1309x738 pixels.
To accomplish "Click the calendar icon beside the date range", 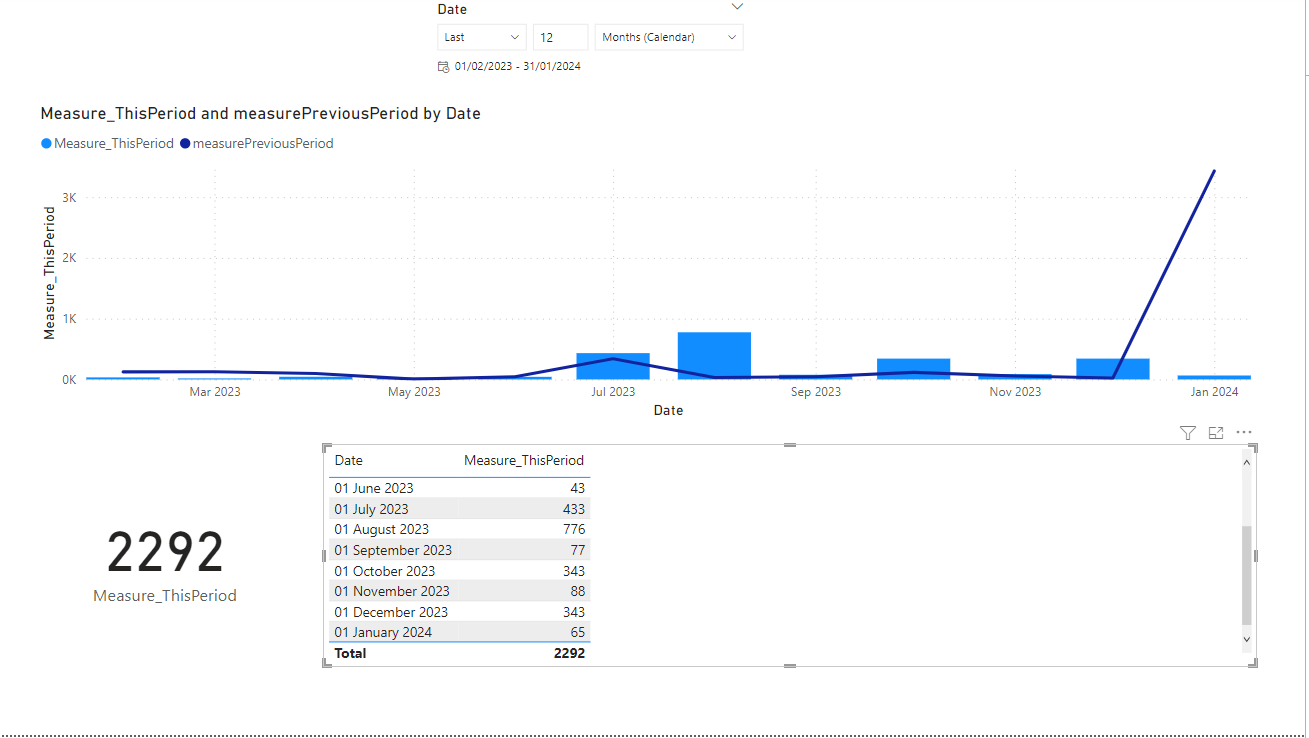I will point(443,67).
